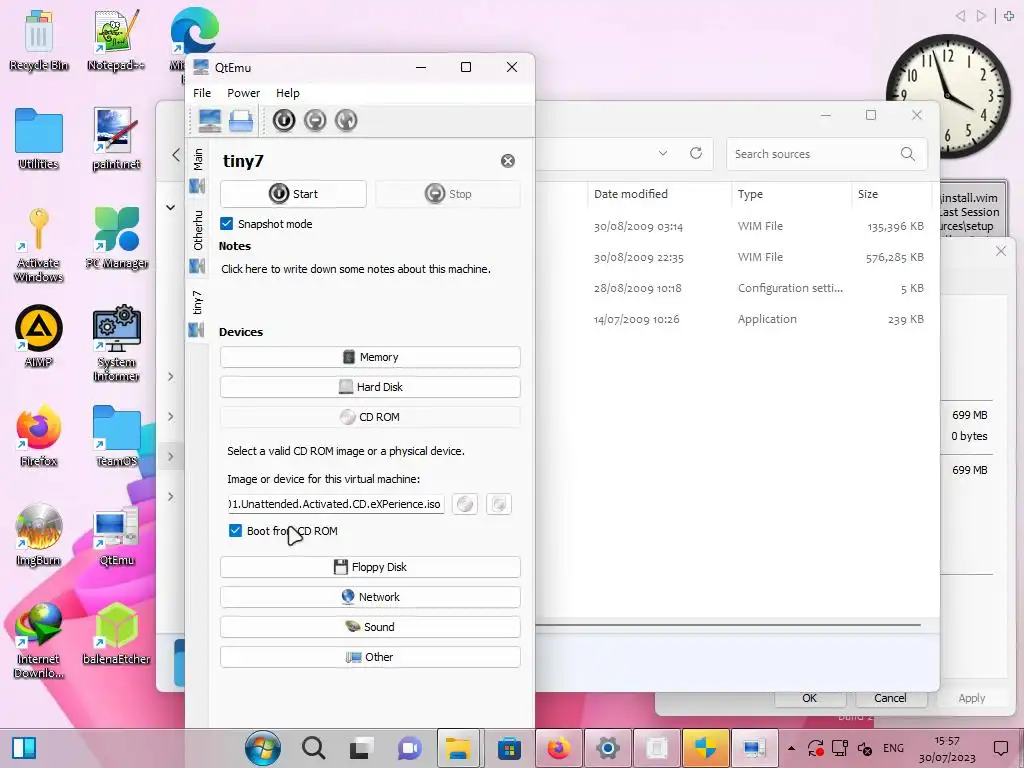Open the TeamOS desktop folder

tap(116, 436)
